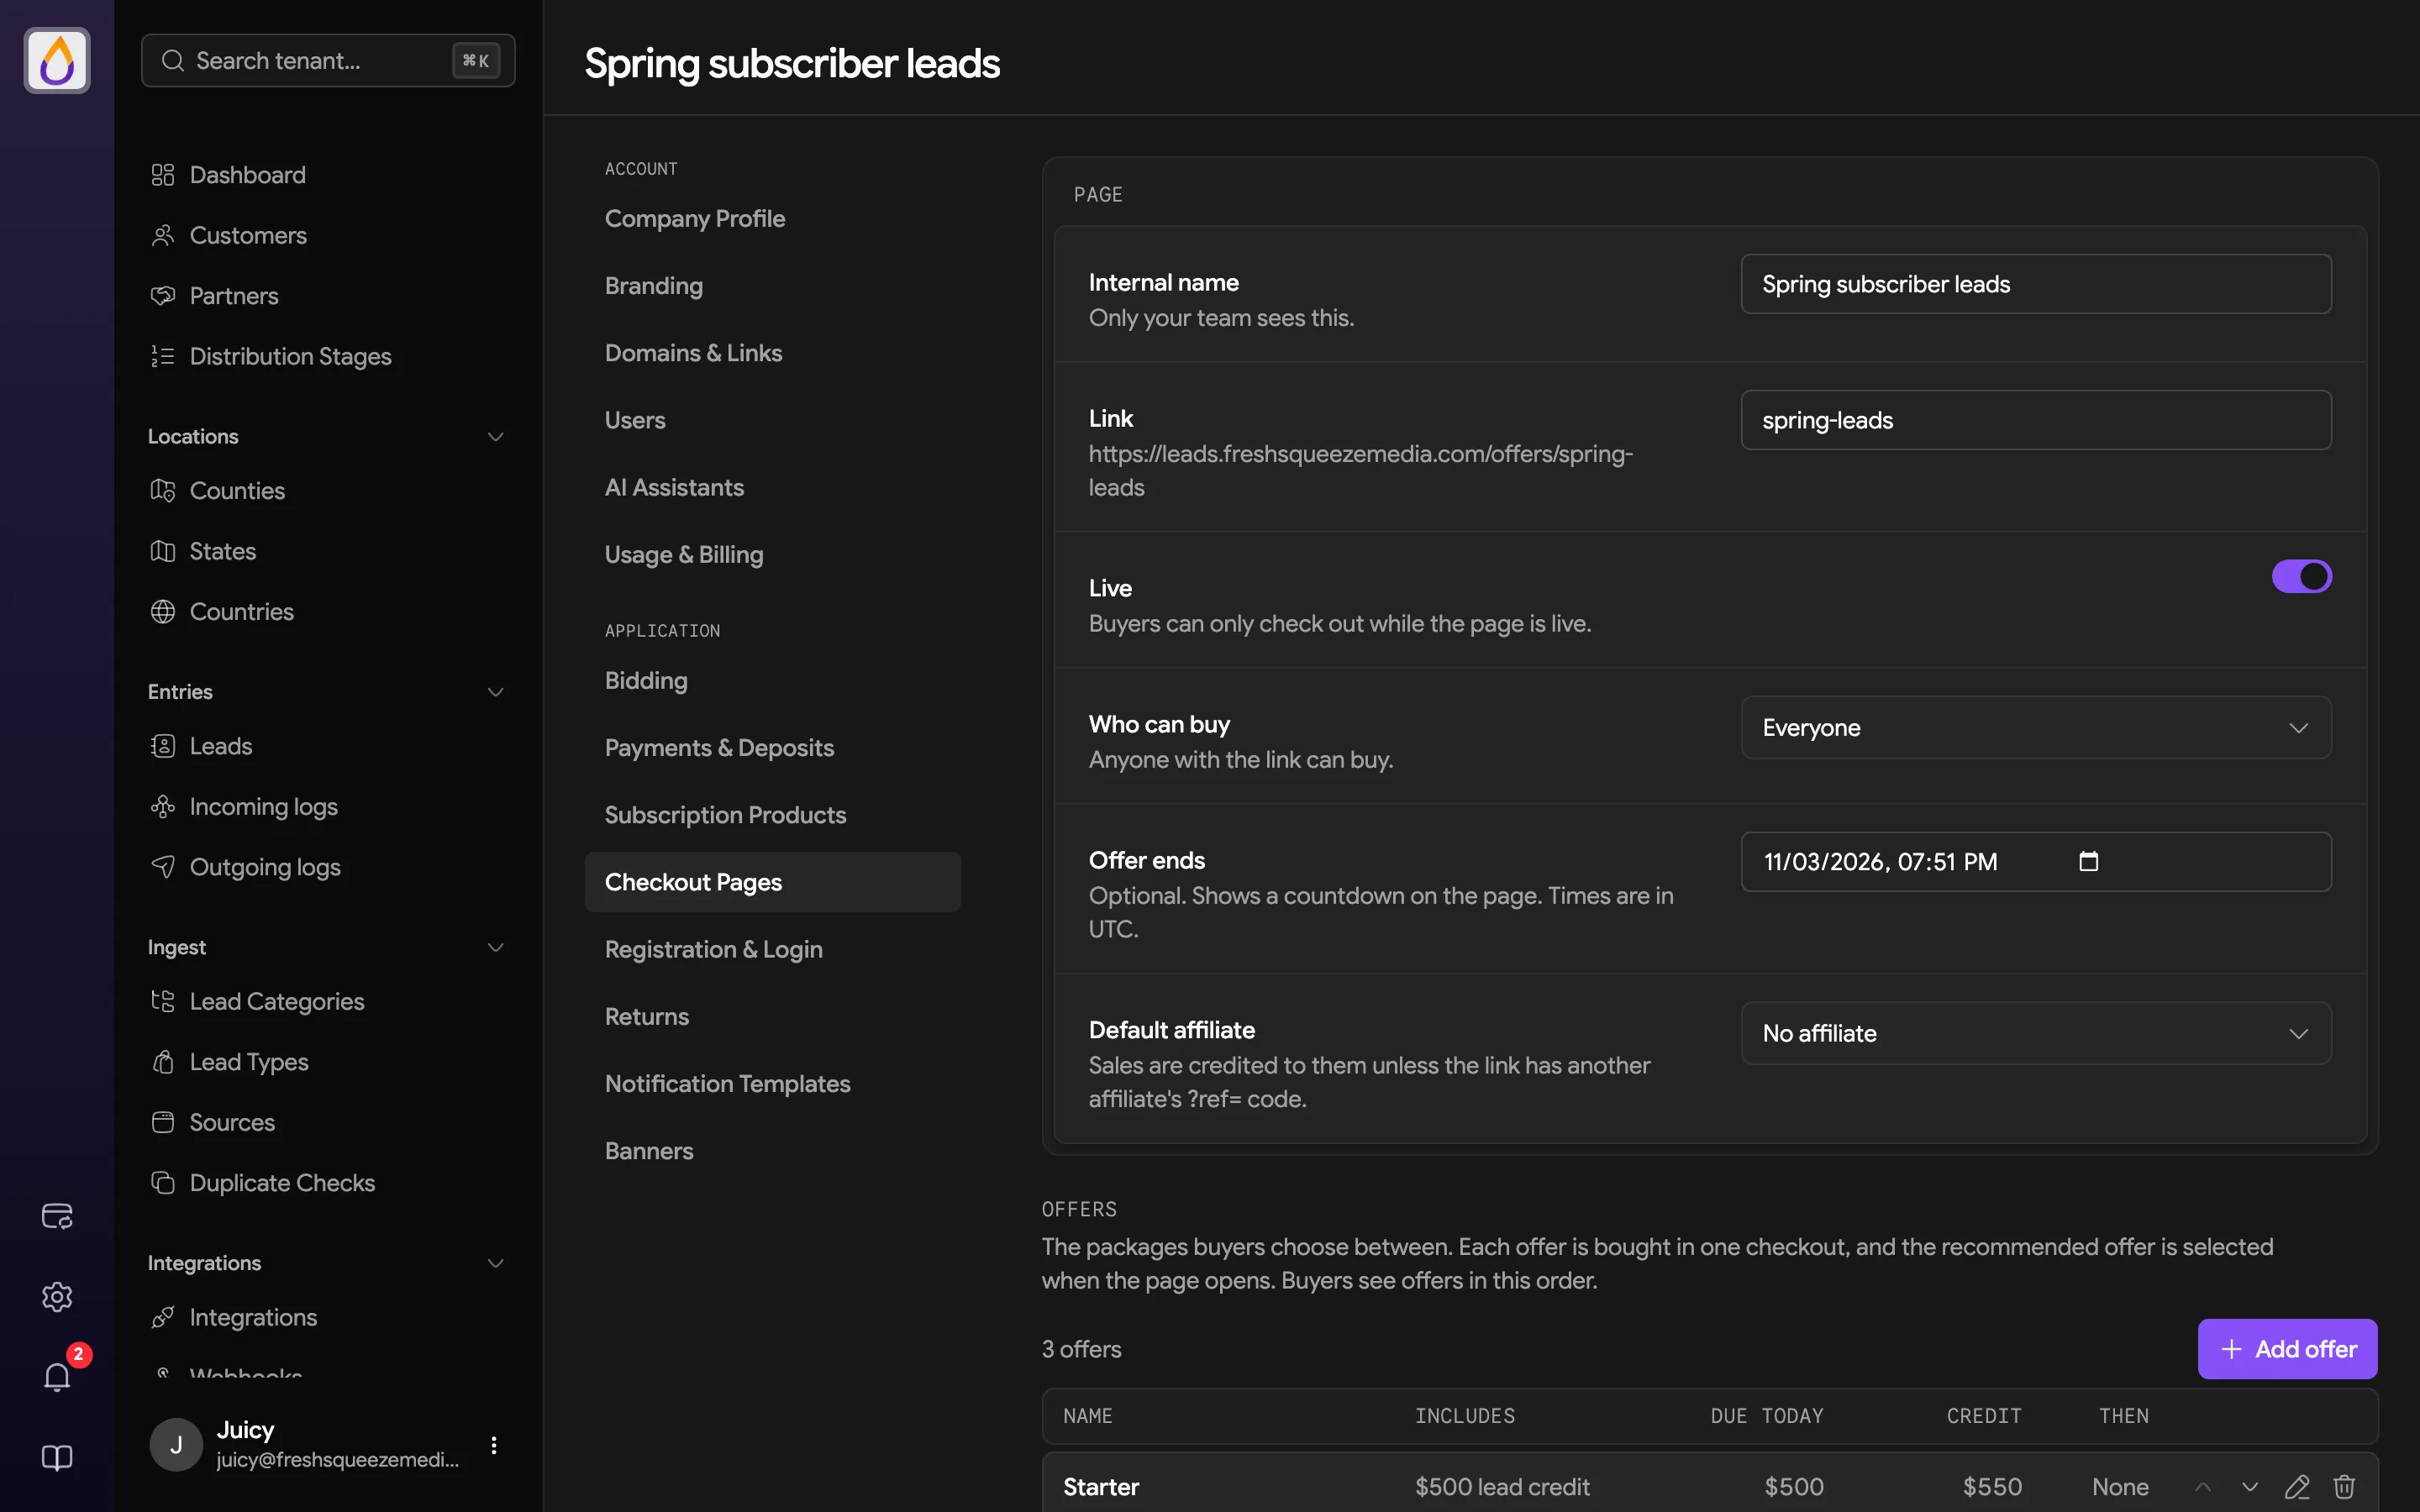Screen dimensions: 2420x1512
Task: Open Notification Templates settings
Action: (772, 1084)
